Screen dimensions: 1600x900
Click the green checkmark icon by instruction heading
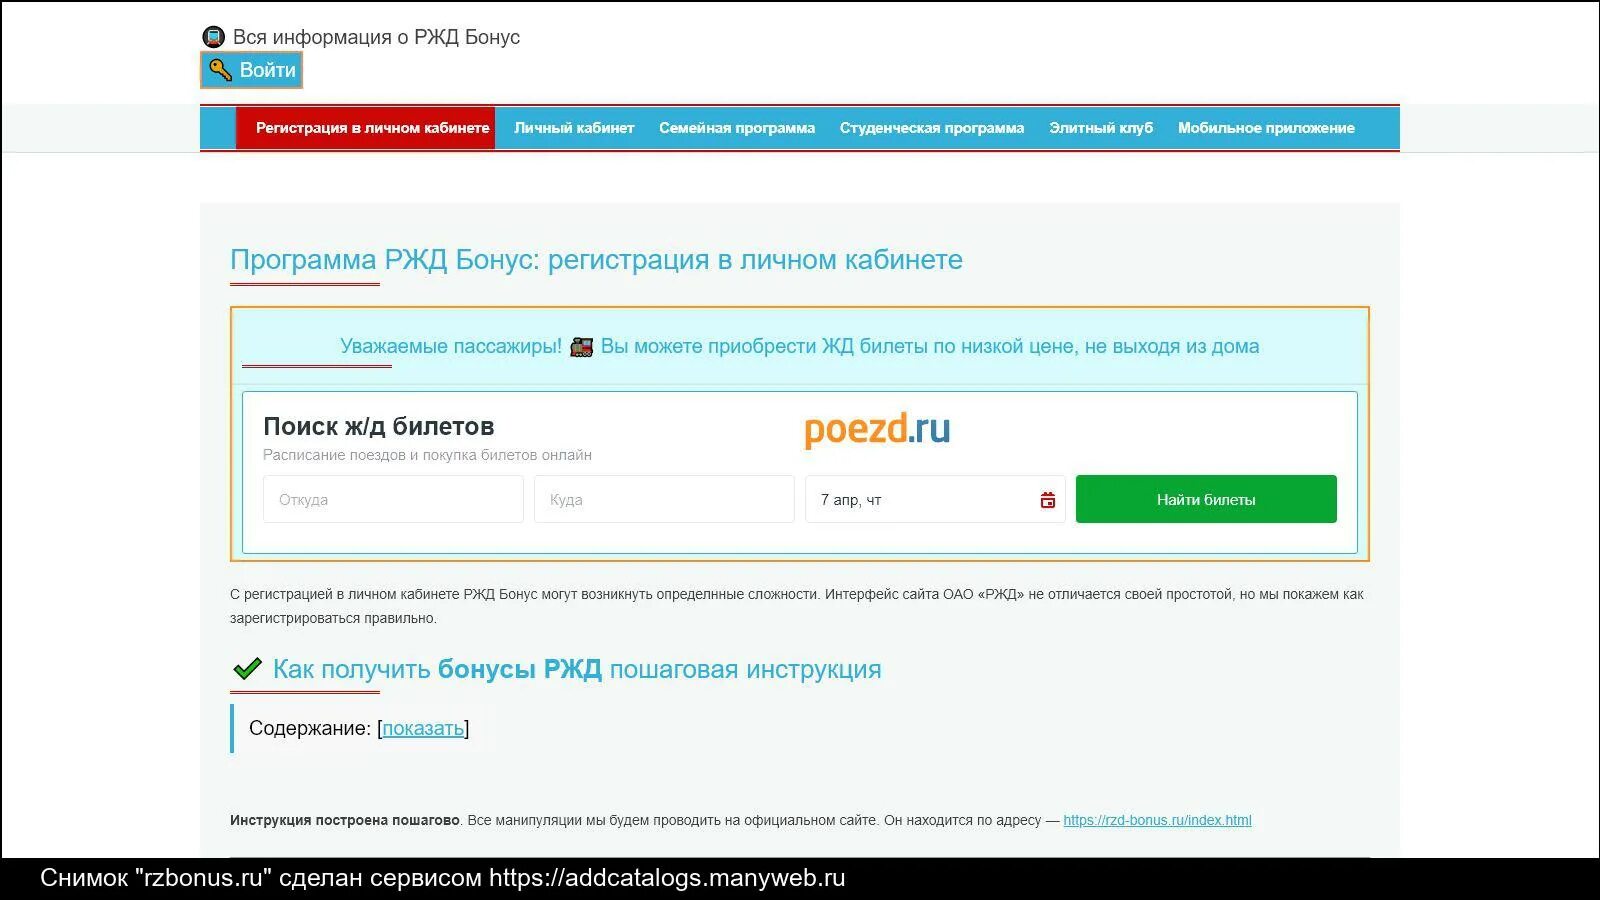pos(246,669)
